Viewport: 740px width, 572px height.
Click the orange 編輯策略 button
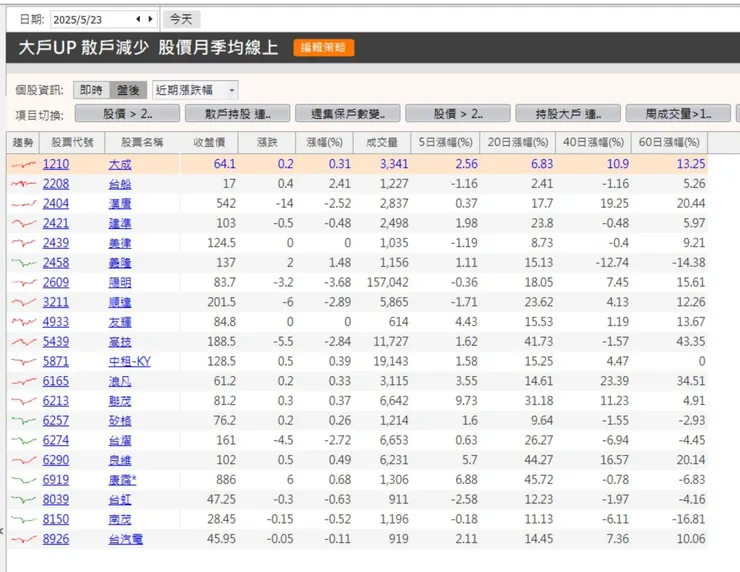click(x=323, y=48)
